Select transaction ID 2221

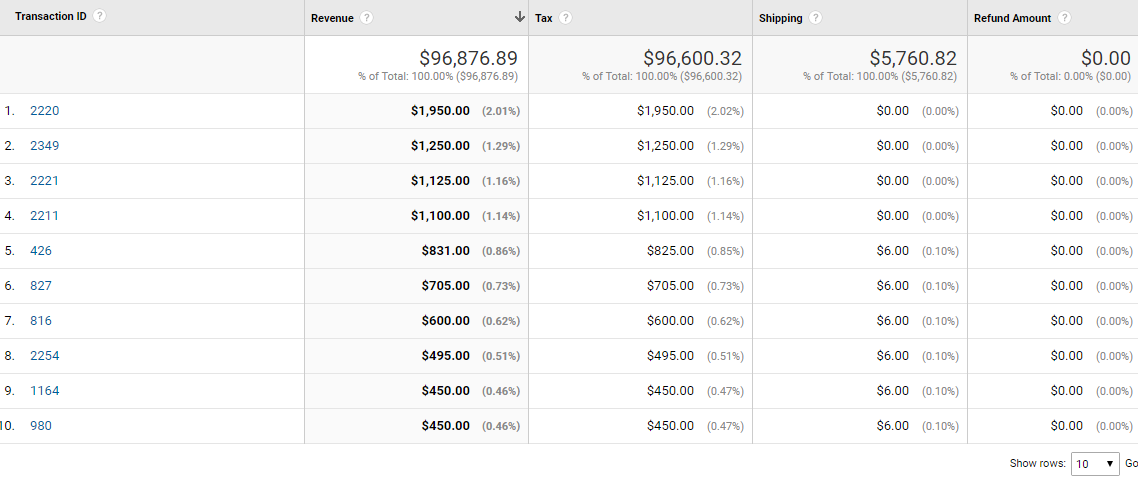tap(44, 181)
